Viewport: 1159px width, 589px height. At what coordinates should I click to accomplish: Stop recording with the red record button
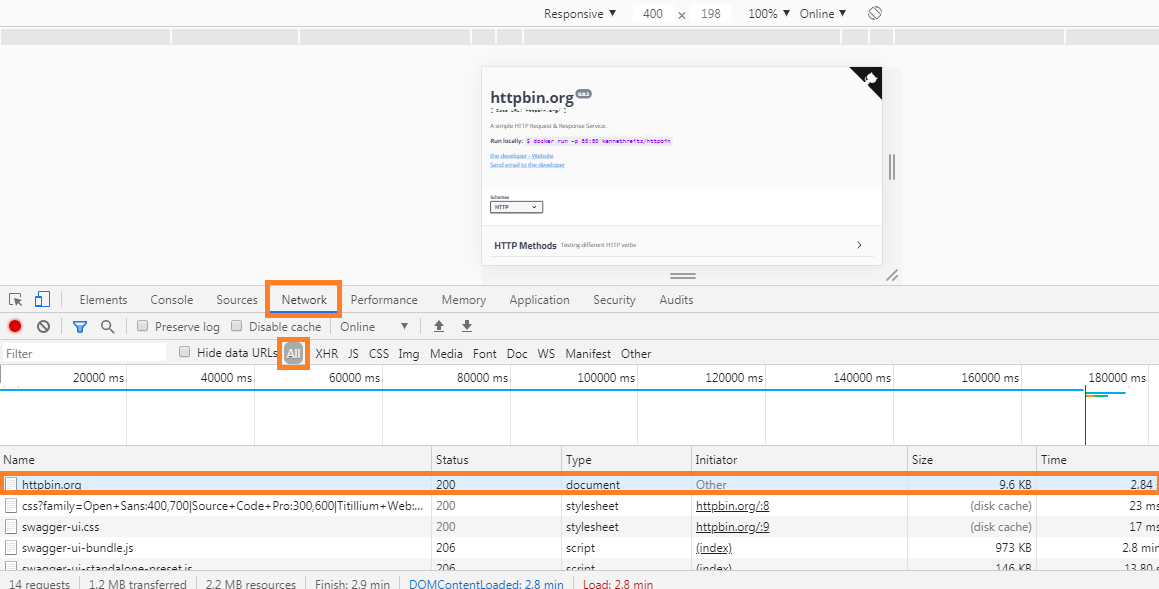tap(15, 326)
